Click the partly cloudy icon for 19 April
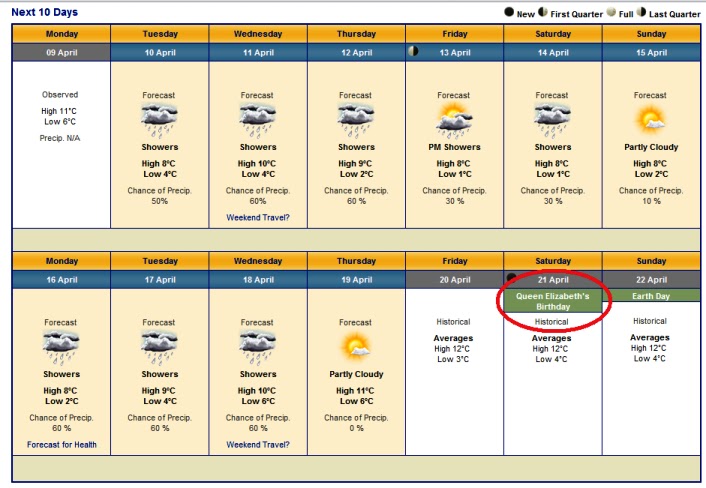Screen dimensions: 706x488 (x=356, y=346)
